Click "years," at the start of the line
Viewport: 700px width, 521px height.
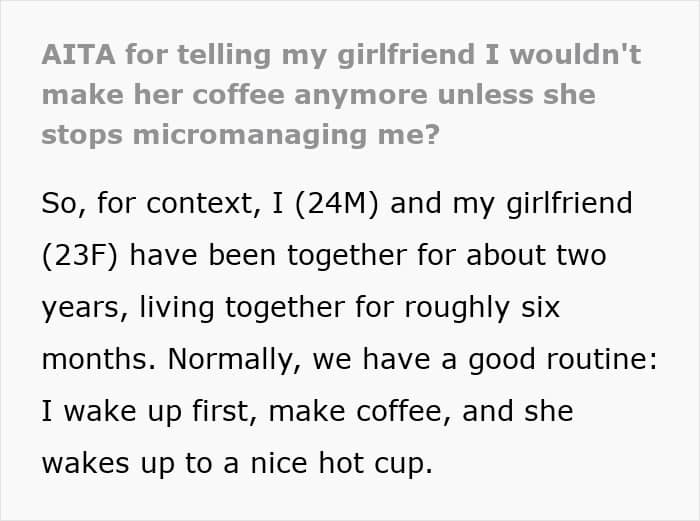[x=85, y=309]
